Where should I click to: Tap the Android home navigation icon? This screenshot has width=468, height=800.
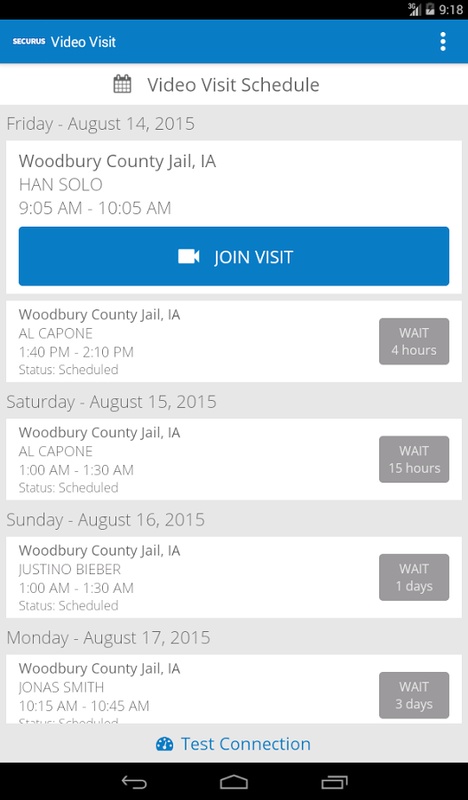click(x=234, y=782)
